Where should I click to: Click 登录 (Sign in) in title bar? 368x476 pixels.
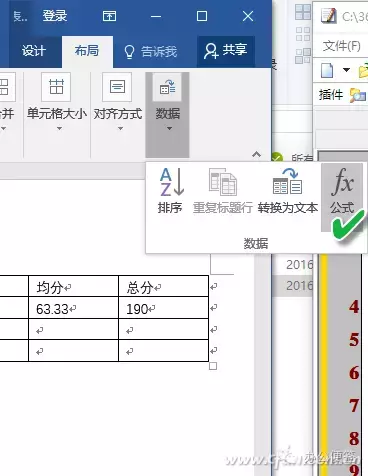(55, 16)
